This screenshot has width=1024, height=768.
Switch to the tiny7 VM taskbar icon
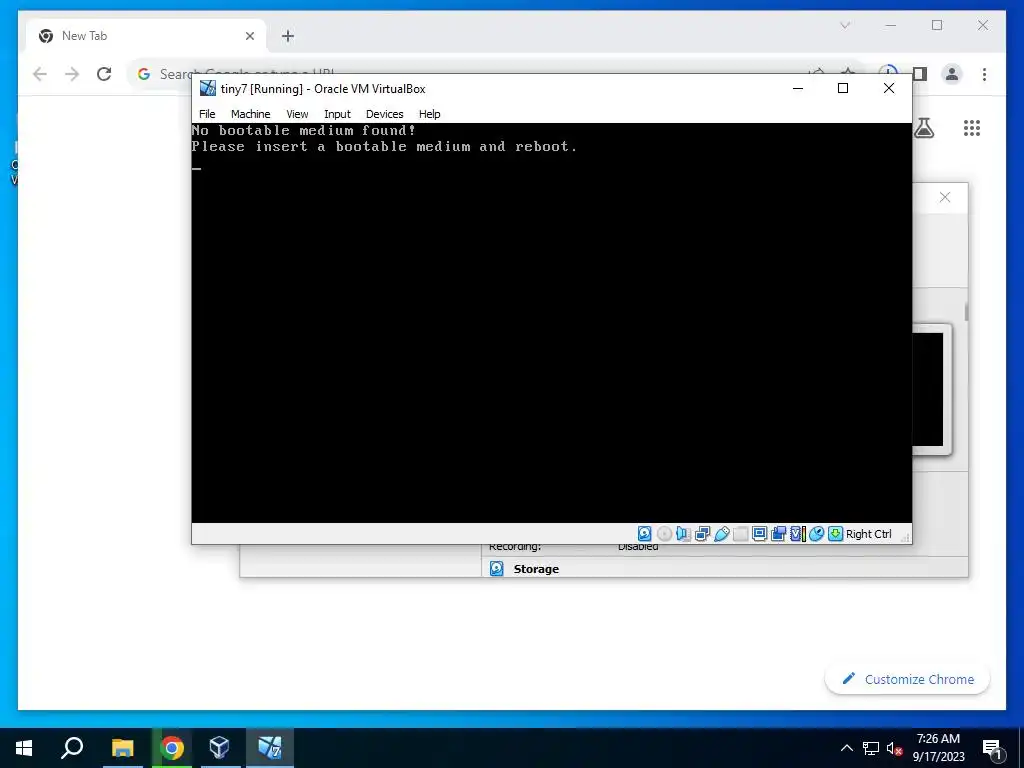tap(270, 748)
